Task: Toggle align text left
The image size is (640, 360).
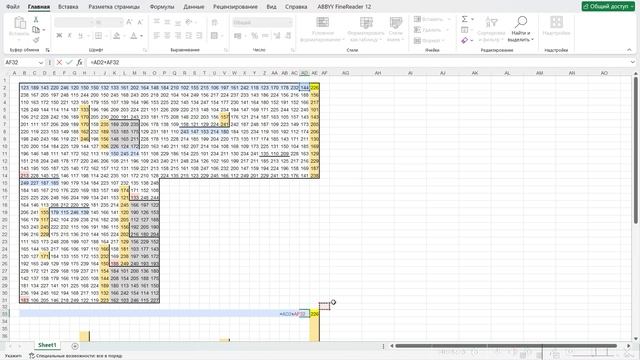Action: (x=157, y=36)
